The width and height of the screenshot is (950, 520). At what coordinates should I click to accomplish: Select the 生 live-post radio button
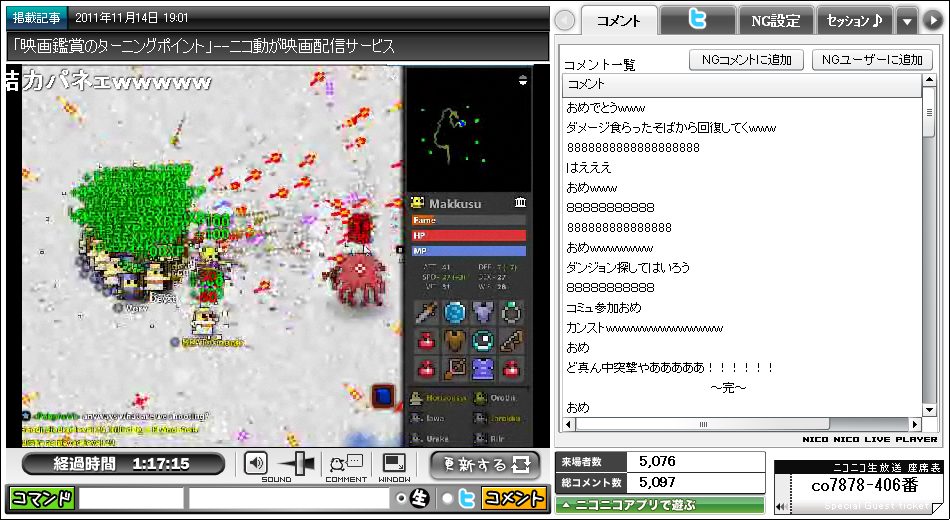[x=400, y=499]
